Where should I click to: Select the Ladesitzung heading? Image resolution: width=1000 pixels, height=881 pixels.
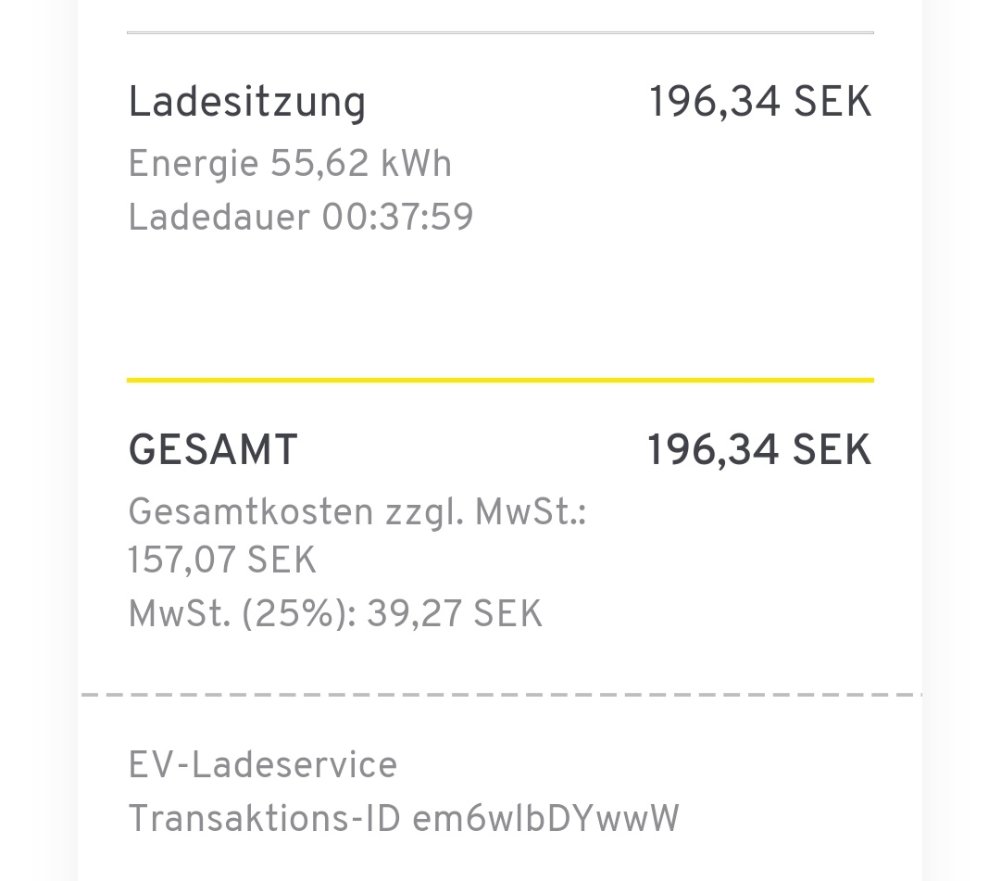[247, 103]
